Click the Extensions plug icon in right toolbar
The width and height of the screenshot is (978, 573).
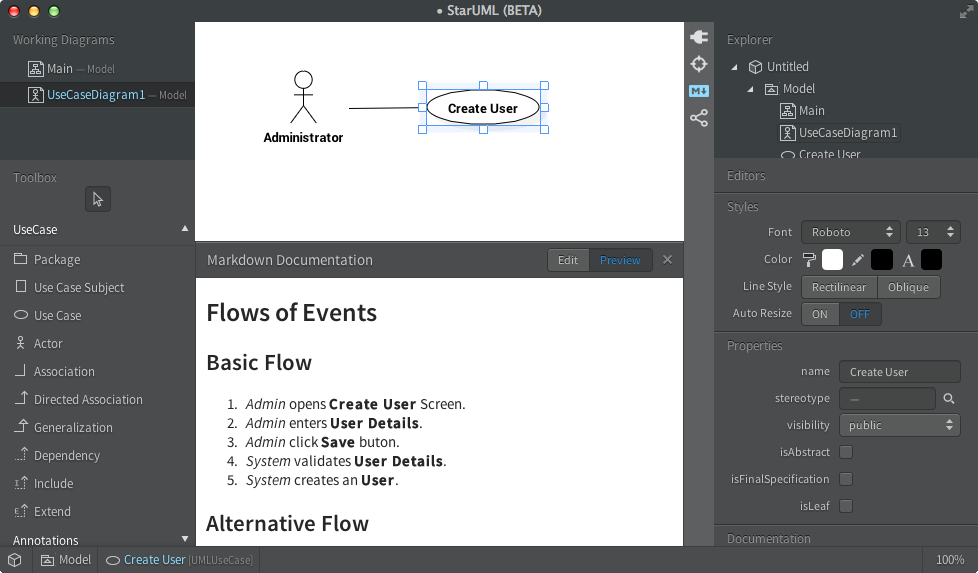pyautogui.click(x=699, y=37)
